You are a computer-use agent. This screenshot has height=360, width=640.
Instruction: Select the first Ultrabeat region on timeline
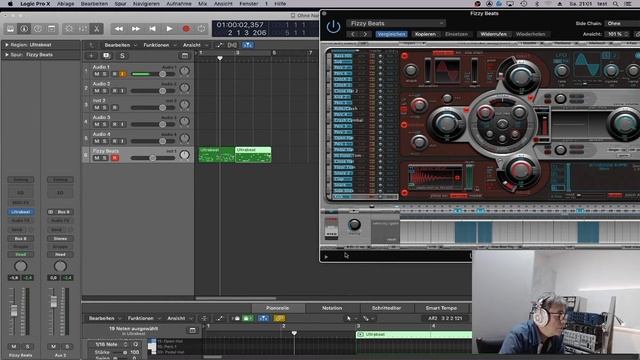click(x=216, y=155)
